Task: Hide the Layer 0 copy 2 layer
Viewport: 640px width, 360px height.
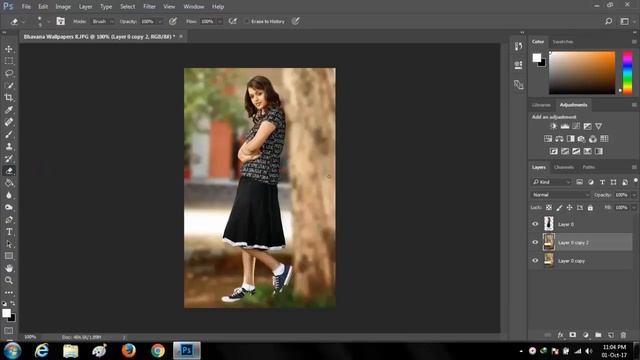Action: [535, 242]
